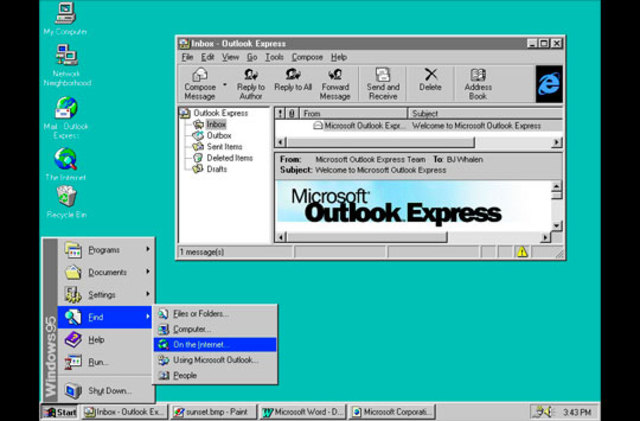
Task: Open Mail Outlook Express desktop icon
Action: pos(66,118)
